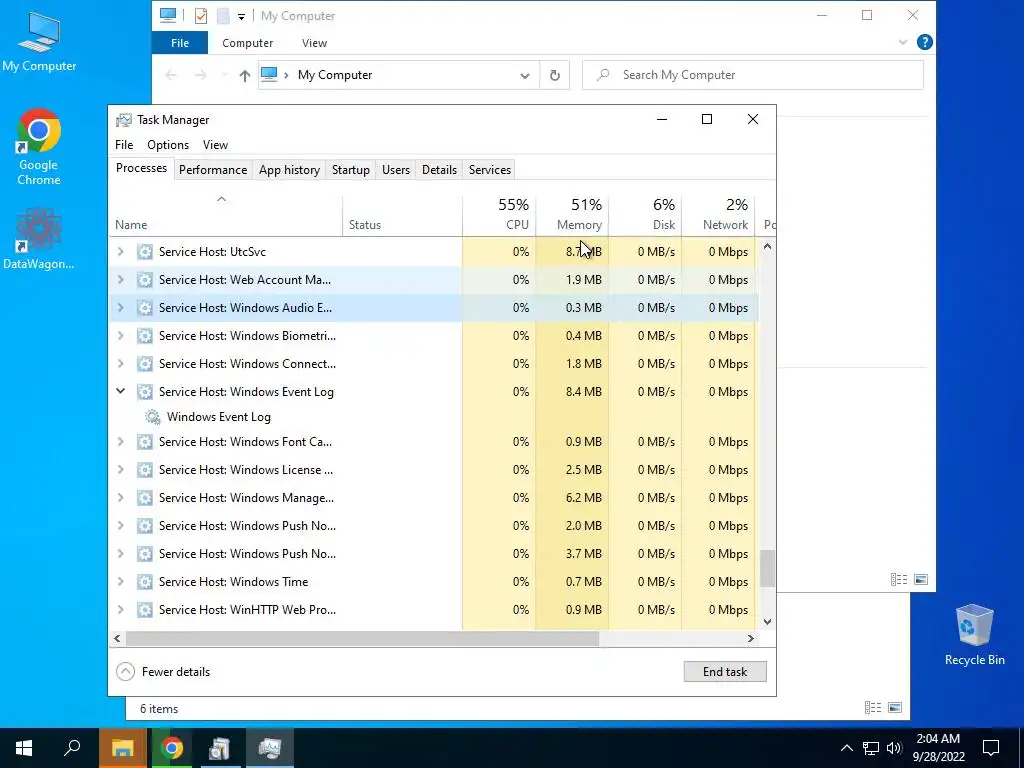Click the Windows Event Log child service icon
Screen dimensions: 1024x768
[153, 417]
